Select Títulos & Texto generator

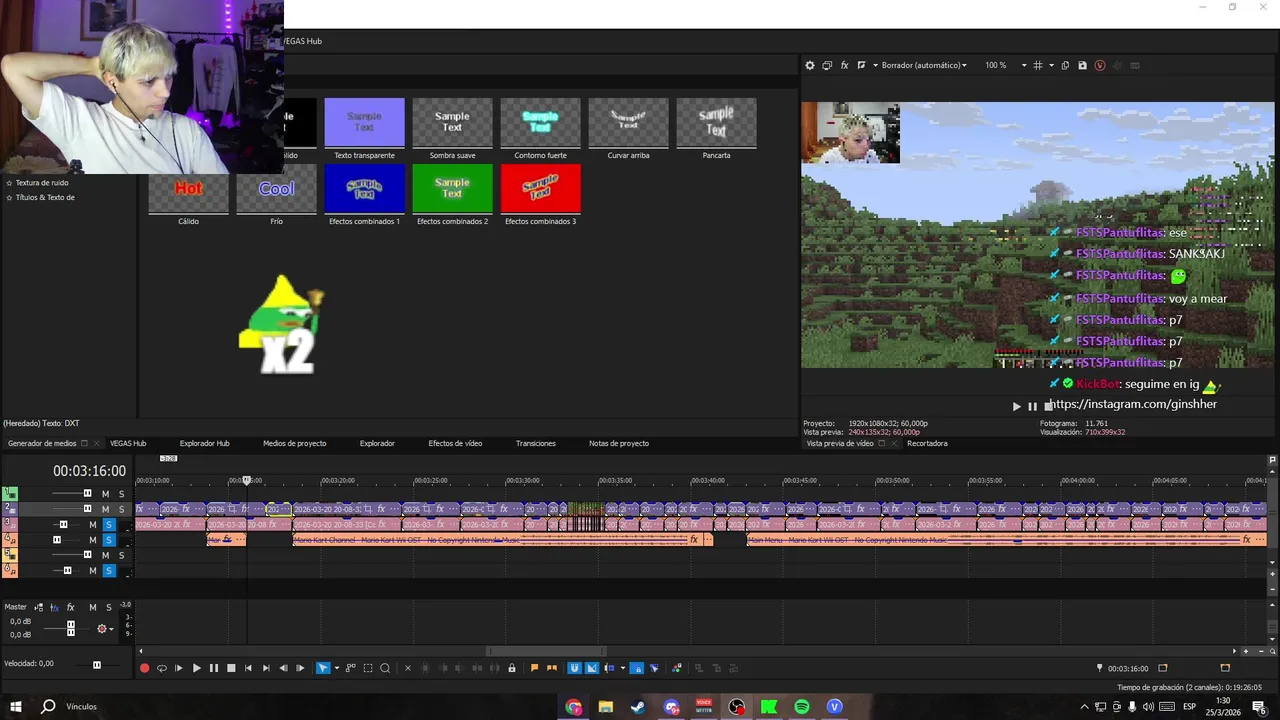coord(45,197)
